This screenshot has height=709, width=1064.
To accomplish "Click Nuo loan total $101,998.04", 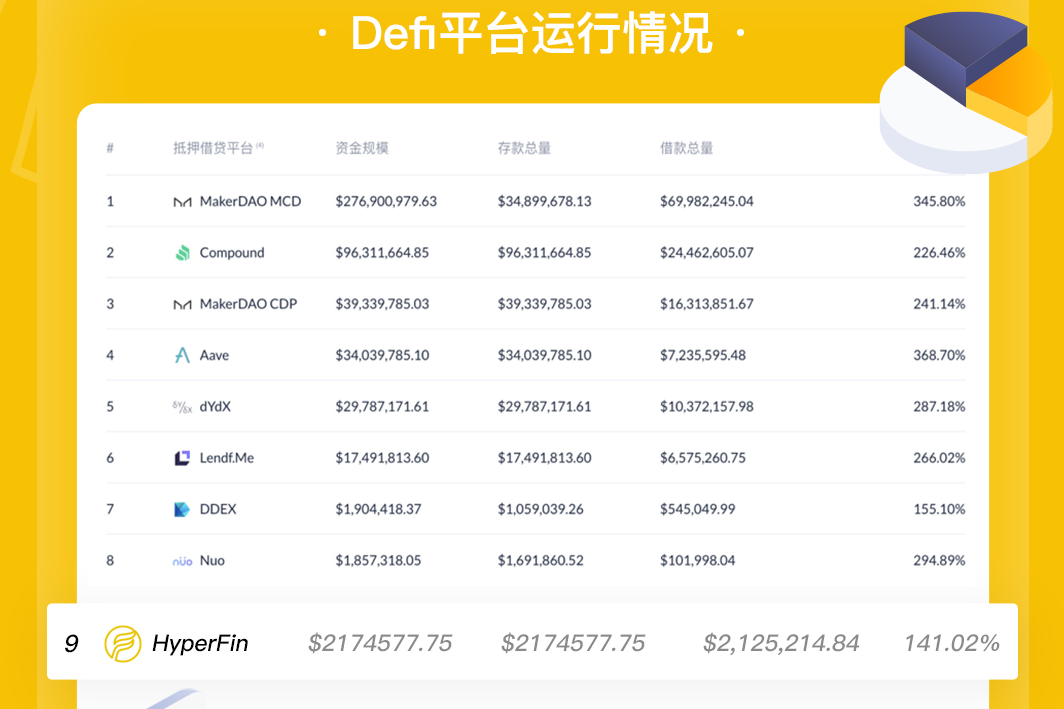I will coord(698,560).
